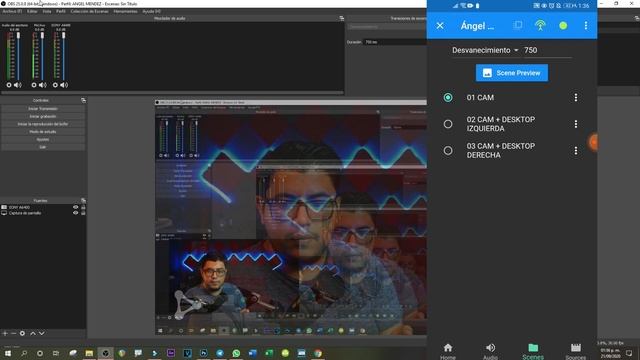Mute the Audio del escritorio channel
640x360 pixels.
(x=18, y=85)
